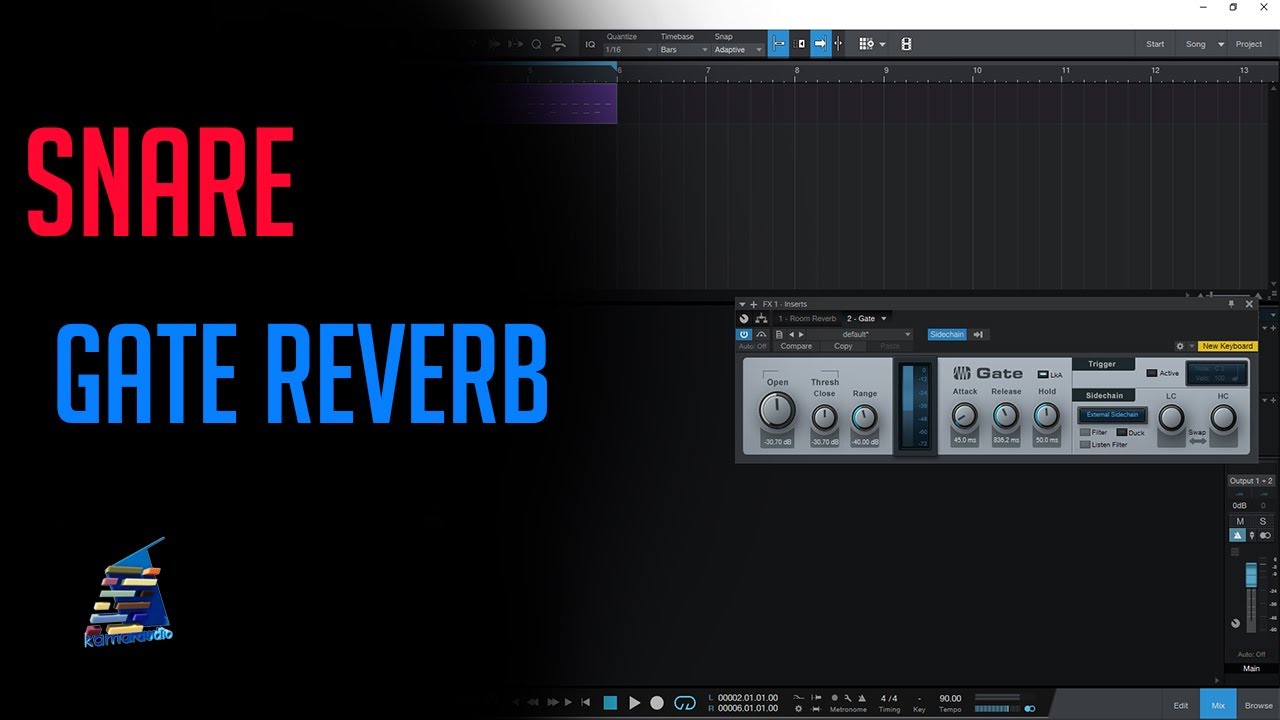Enable the sidechain Filter checkbox
The width and height of the screenshot is (1280, 720).
(1085, 432)
